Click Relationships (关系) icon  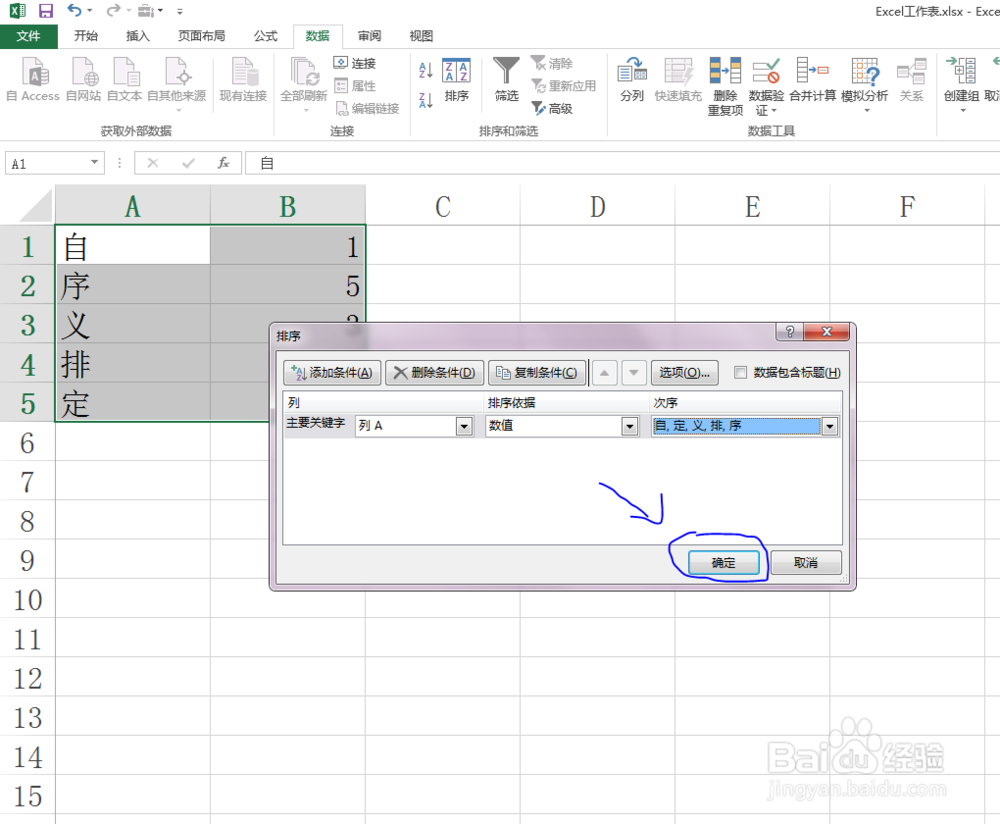pyautogui.click(x=911, y=80)
